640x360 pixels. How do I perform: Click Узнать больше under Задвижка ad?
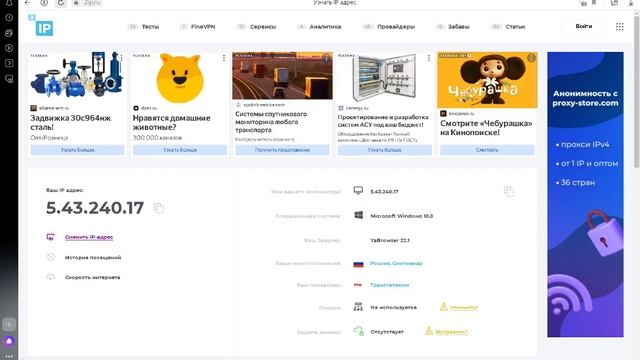click(x=78, y=150)
